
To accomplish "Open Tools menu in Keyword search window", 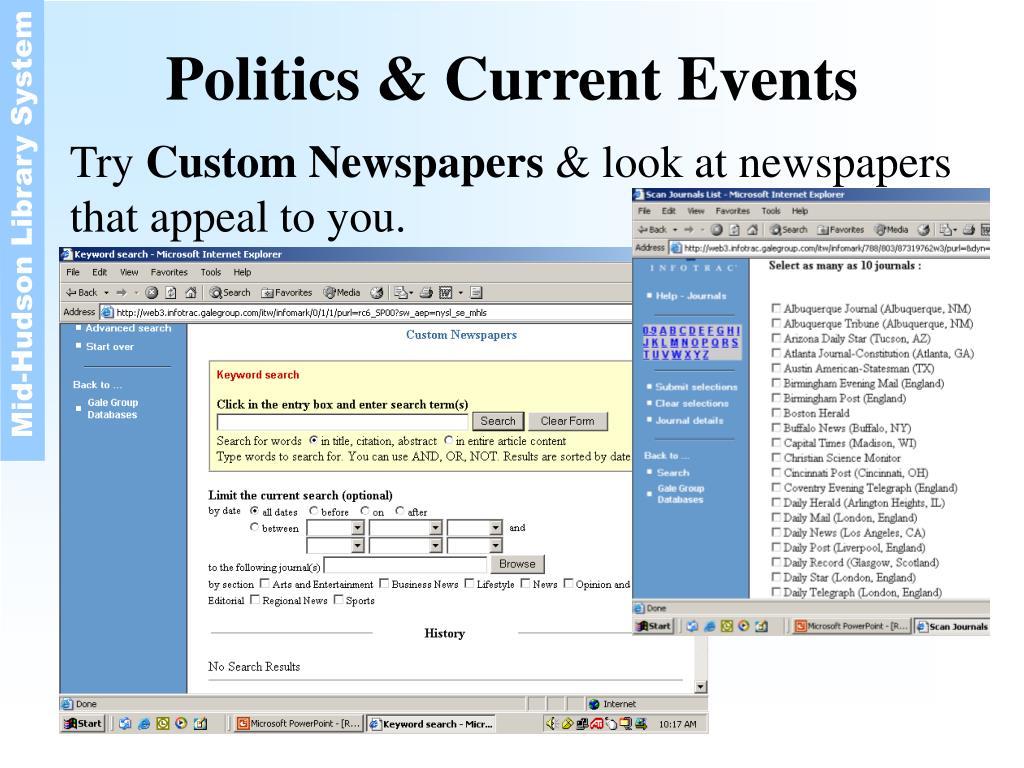I will pos(211,272).
